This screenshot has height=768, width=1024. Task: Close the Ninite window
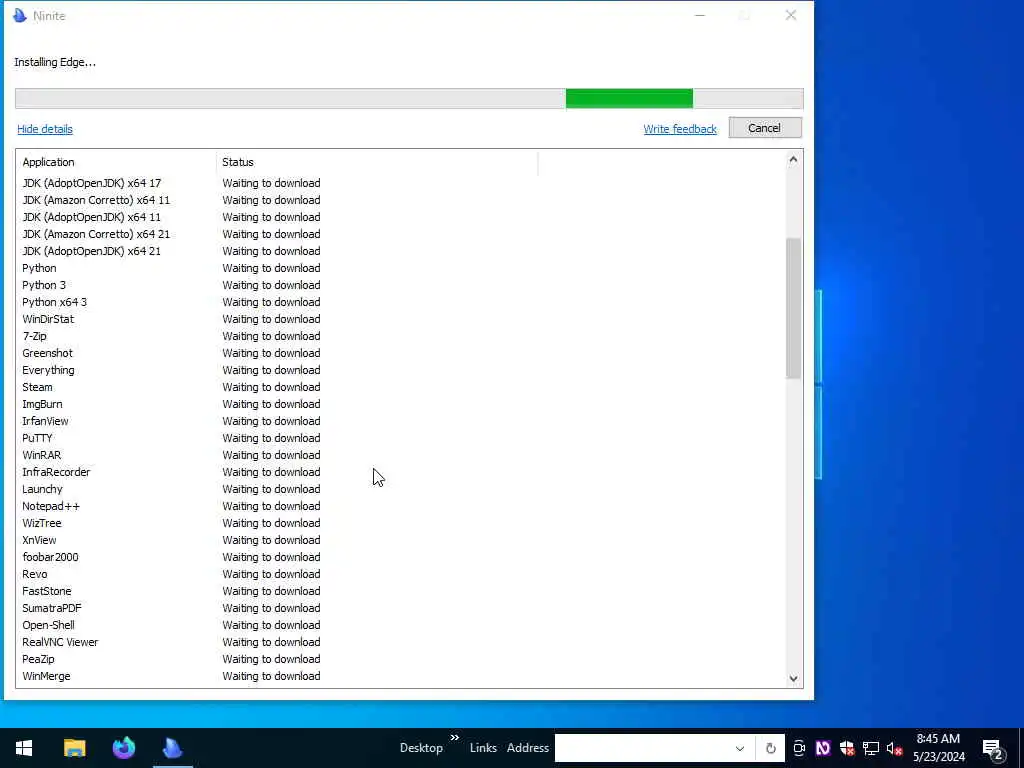coord(790,15)
